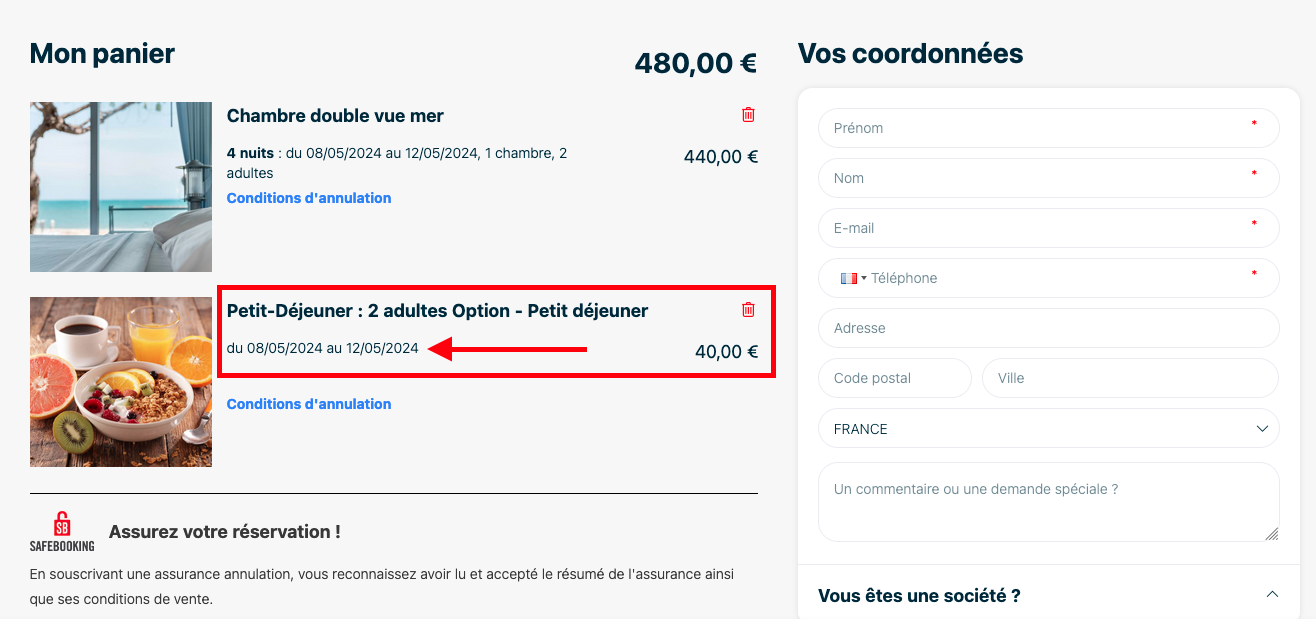
Task: Open the room's Conditions d'annulation
Action: 309,198
